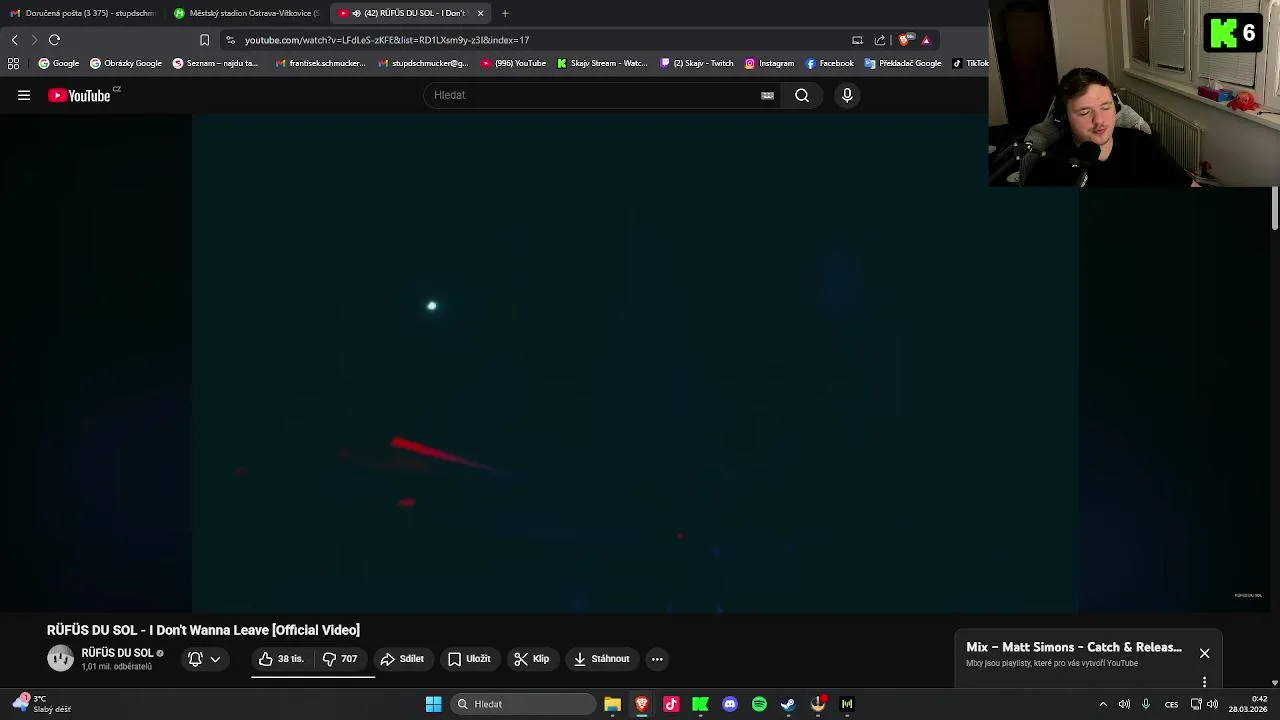The image size is (1280, 720).
Task: Open the YouTube guide hamburger menu
Action: click(x=24, y=95)
